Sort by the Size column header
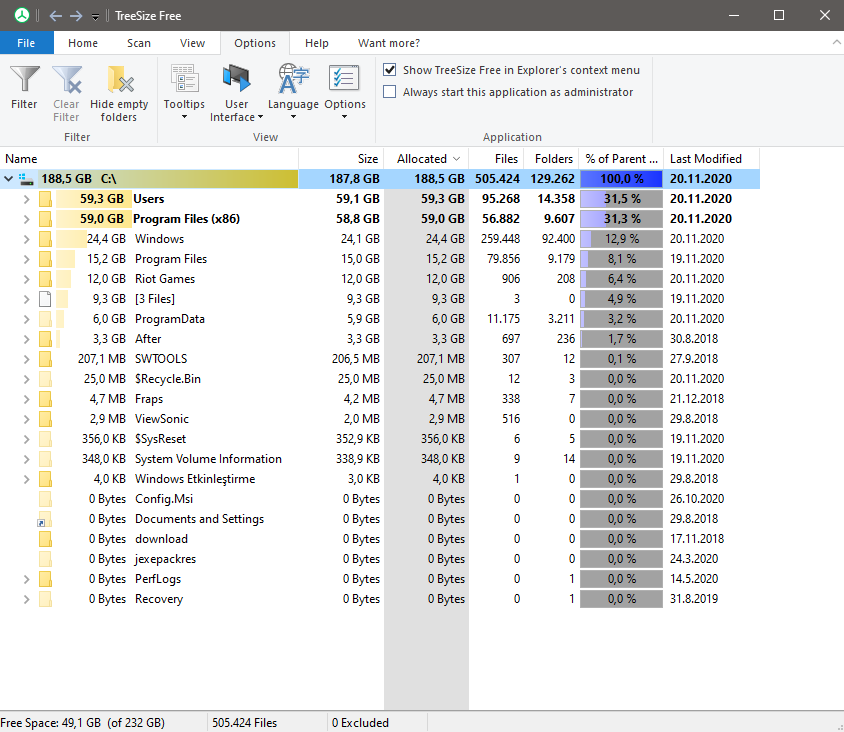The image size is (844, 732). (341, 159)
